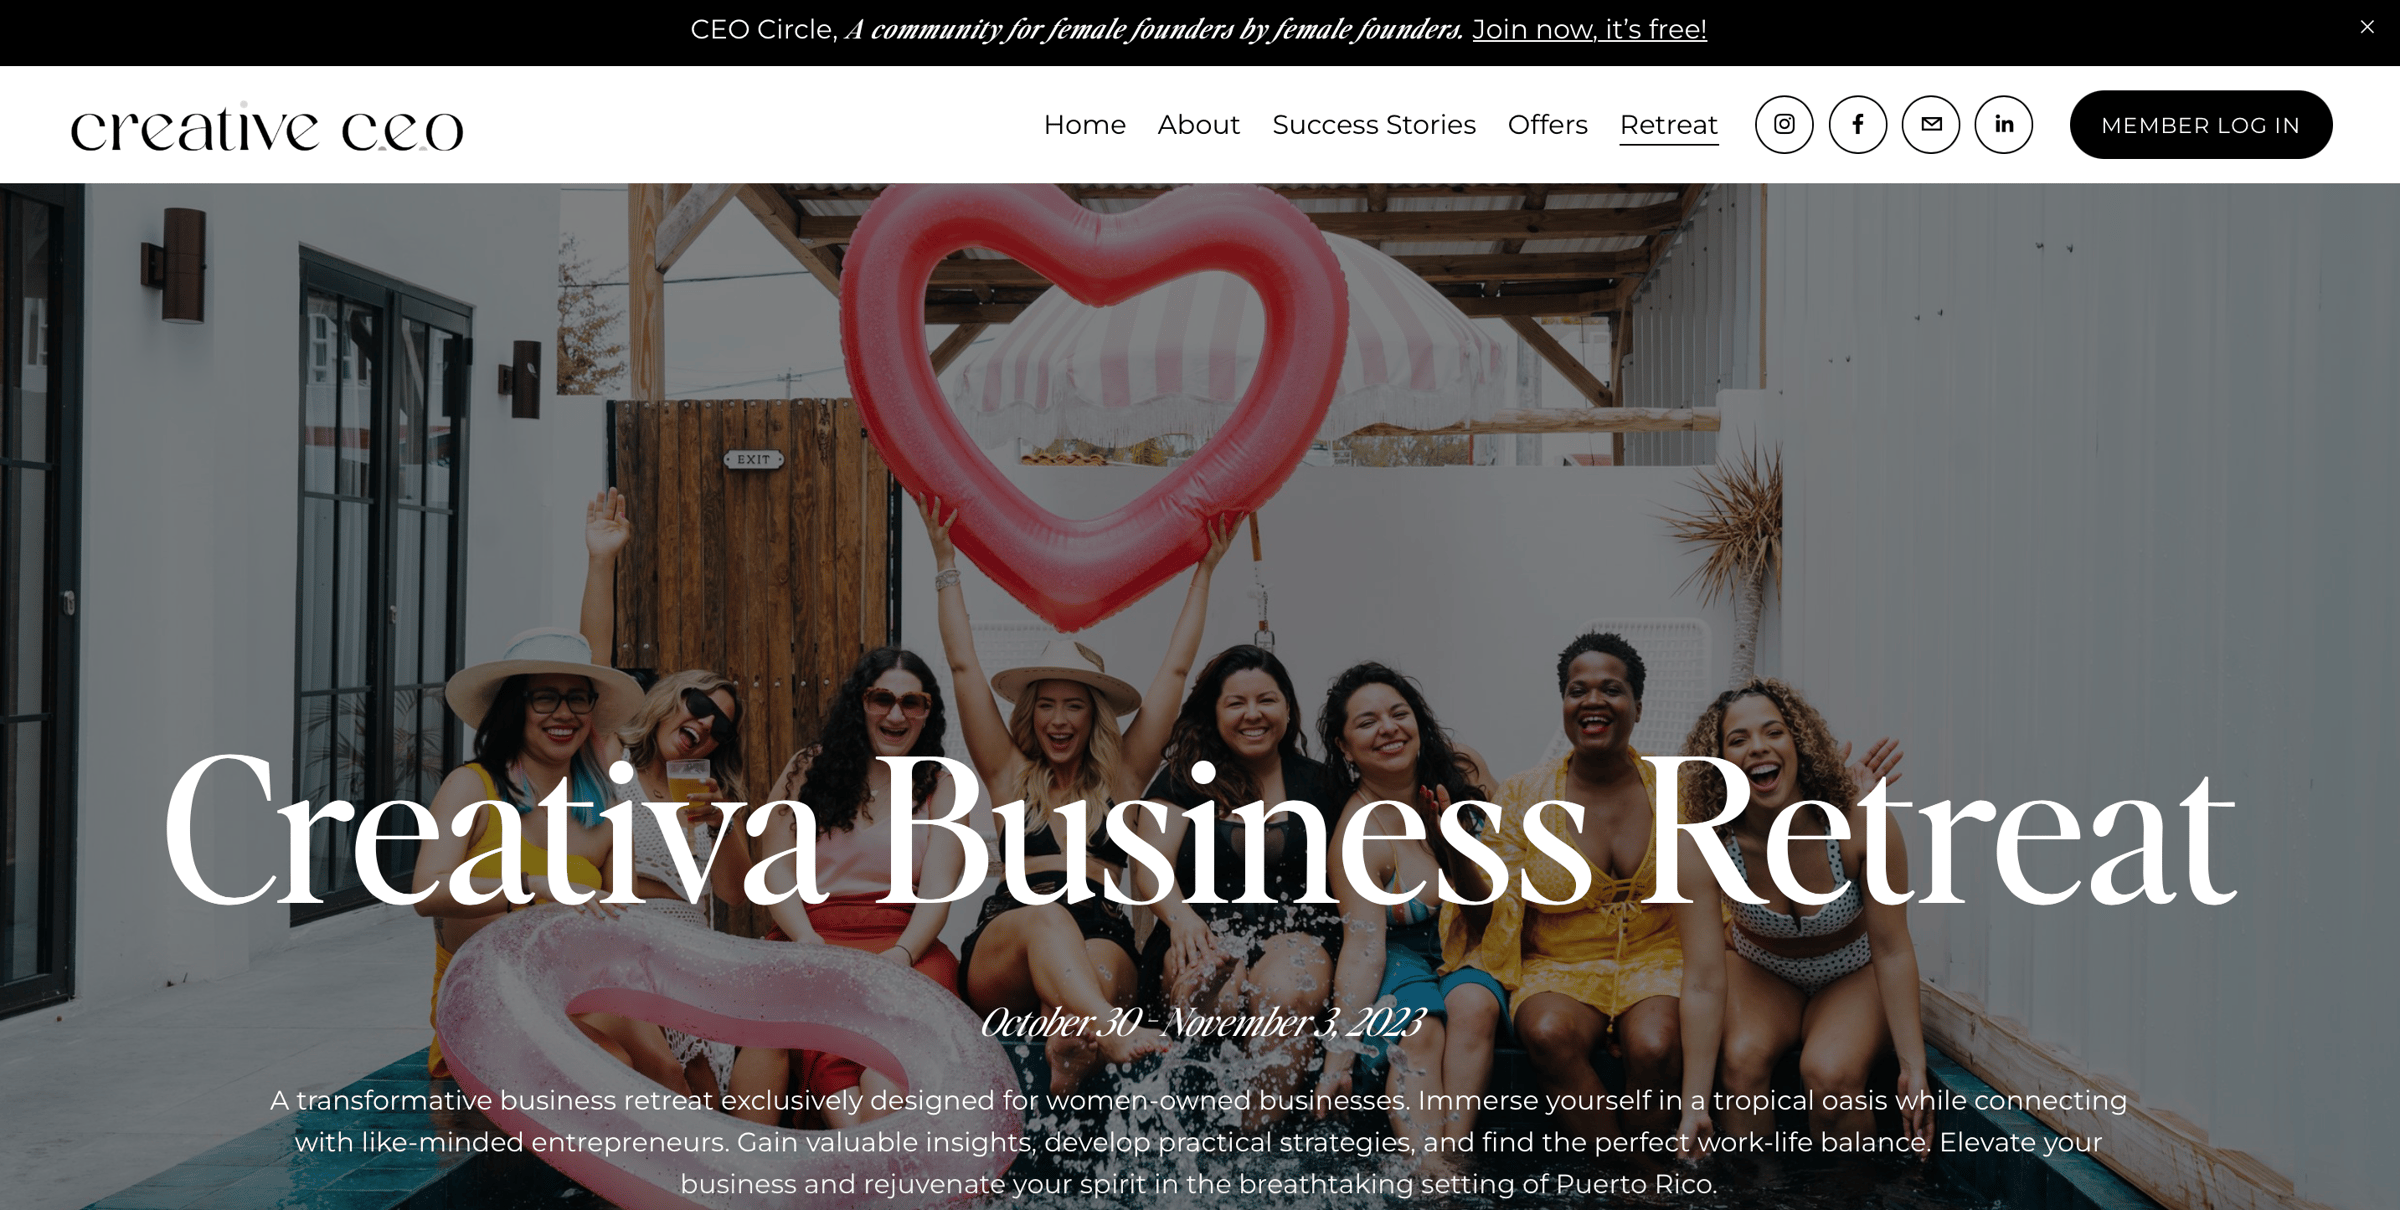Viewport: 2400px width, 1210px height.
Task: Dismiss the announcement bar with X
Action: [x=2367, y=27]
